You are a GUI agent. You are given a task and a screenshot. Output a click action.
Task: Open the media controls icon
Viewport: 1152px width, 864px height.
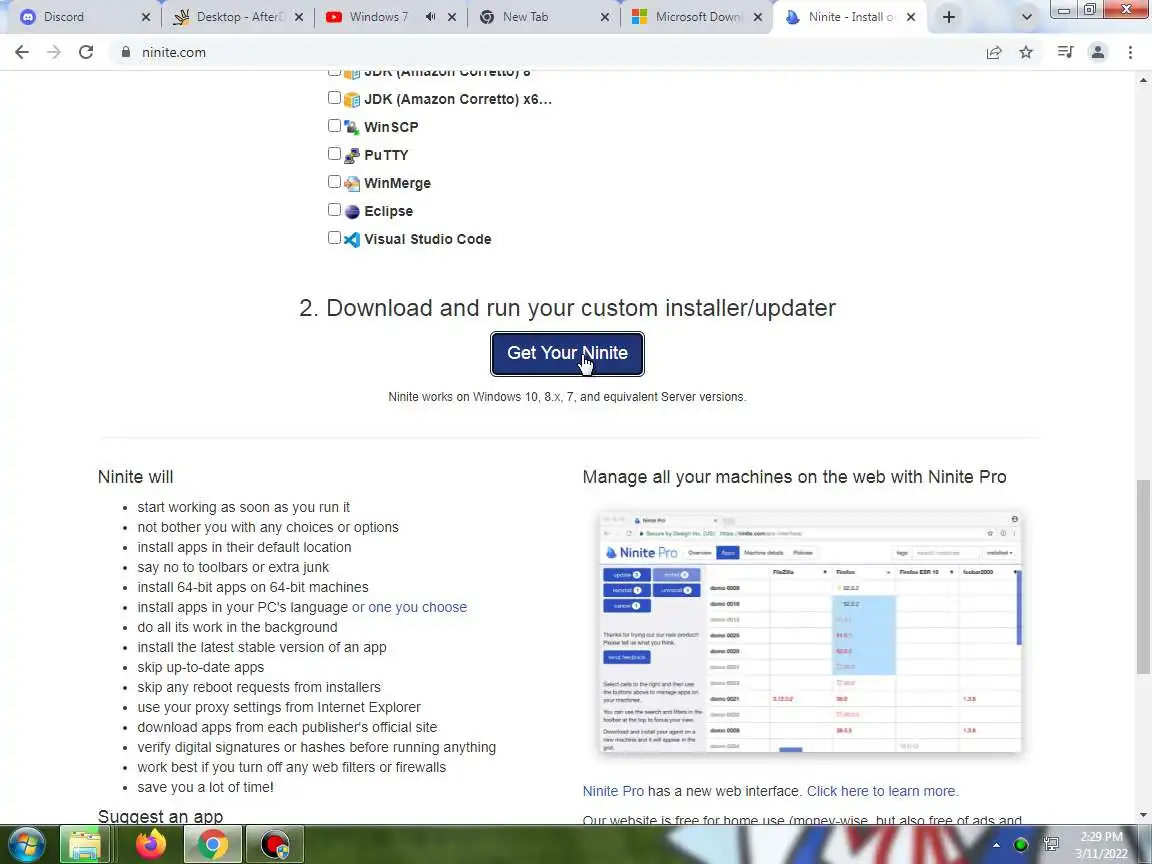pyautogui.click(x=1065, y=52)
